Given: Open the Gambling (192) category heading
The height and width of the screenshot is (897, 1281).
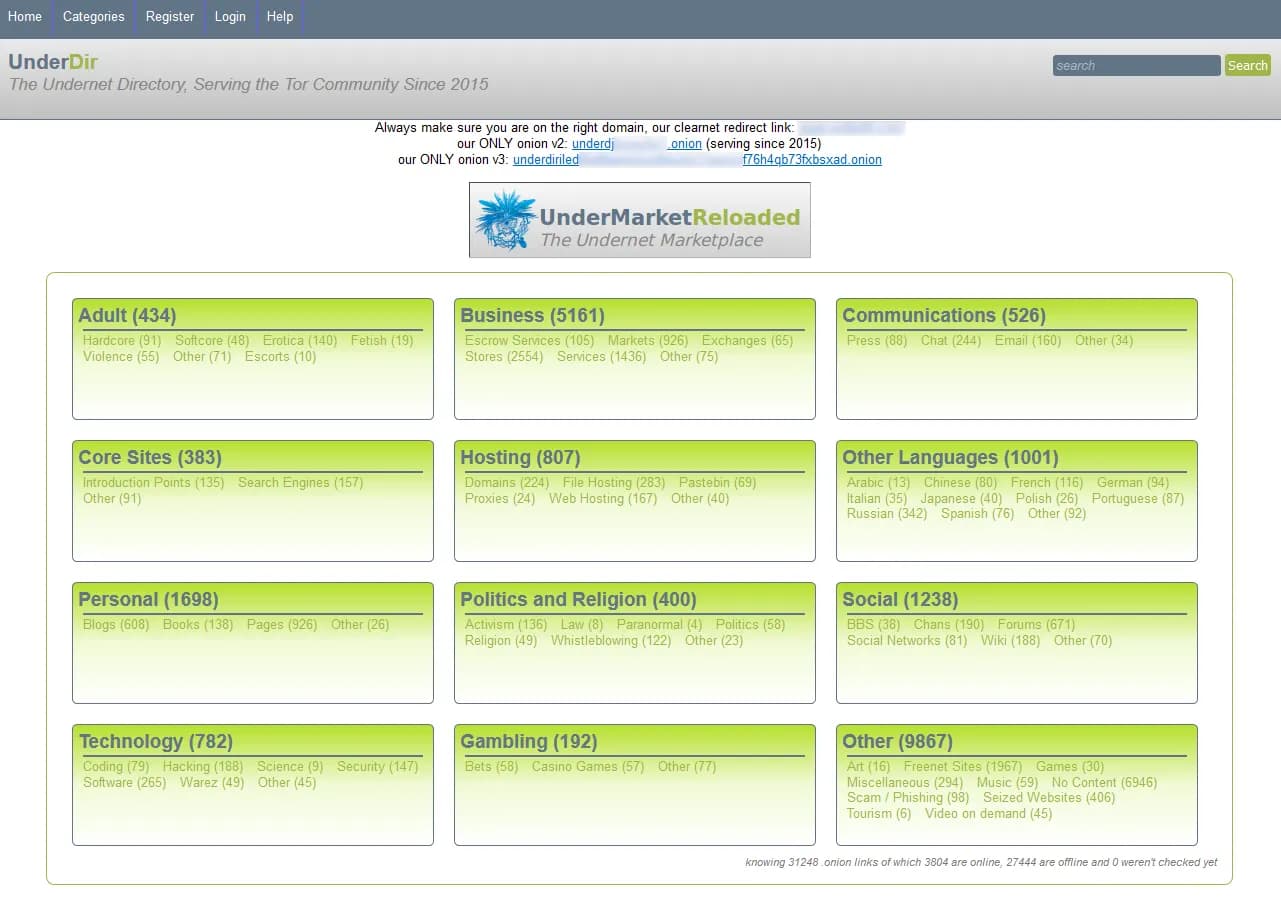Looking at the screenshot, I should click(528, 742).
